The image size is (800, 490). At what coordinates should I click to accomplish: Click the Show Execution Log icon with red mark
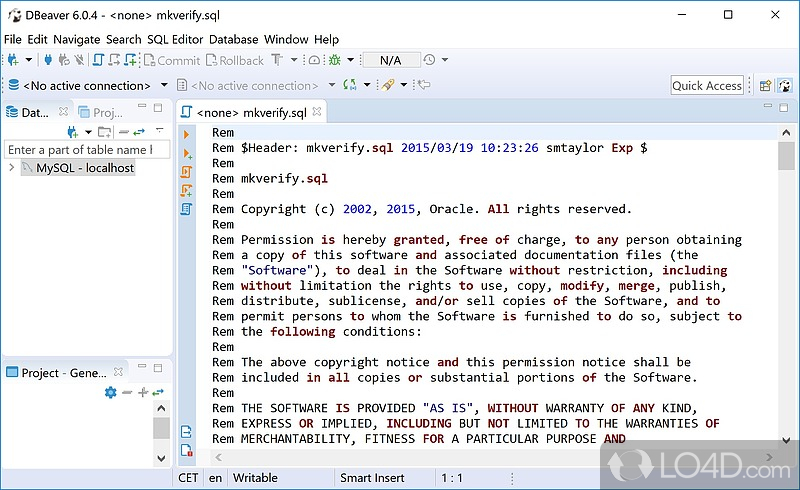coord(186,450)
